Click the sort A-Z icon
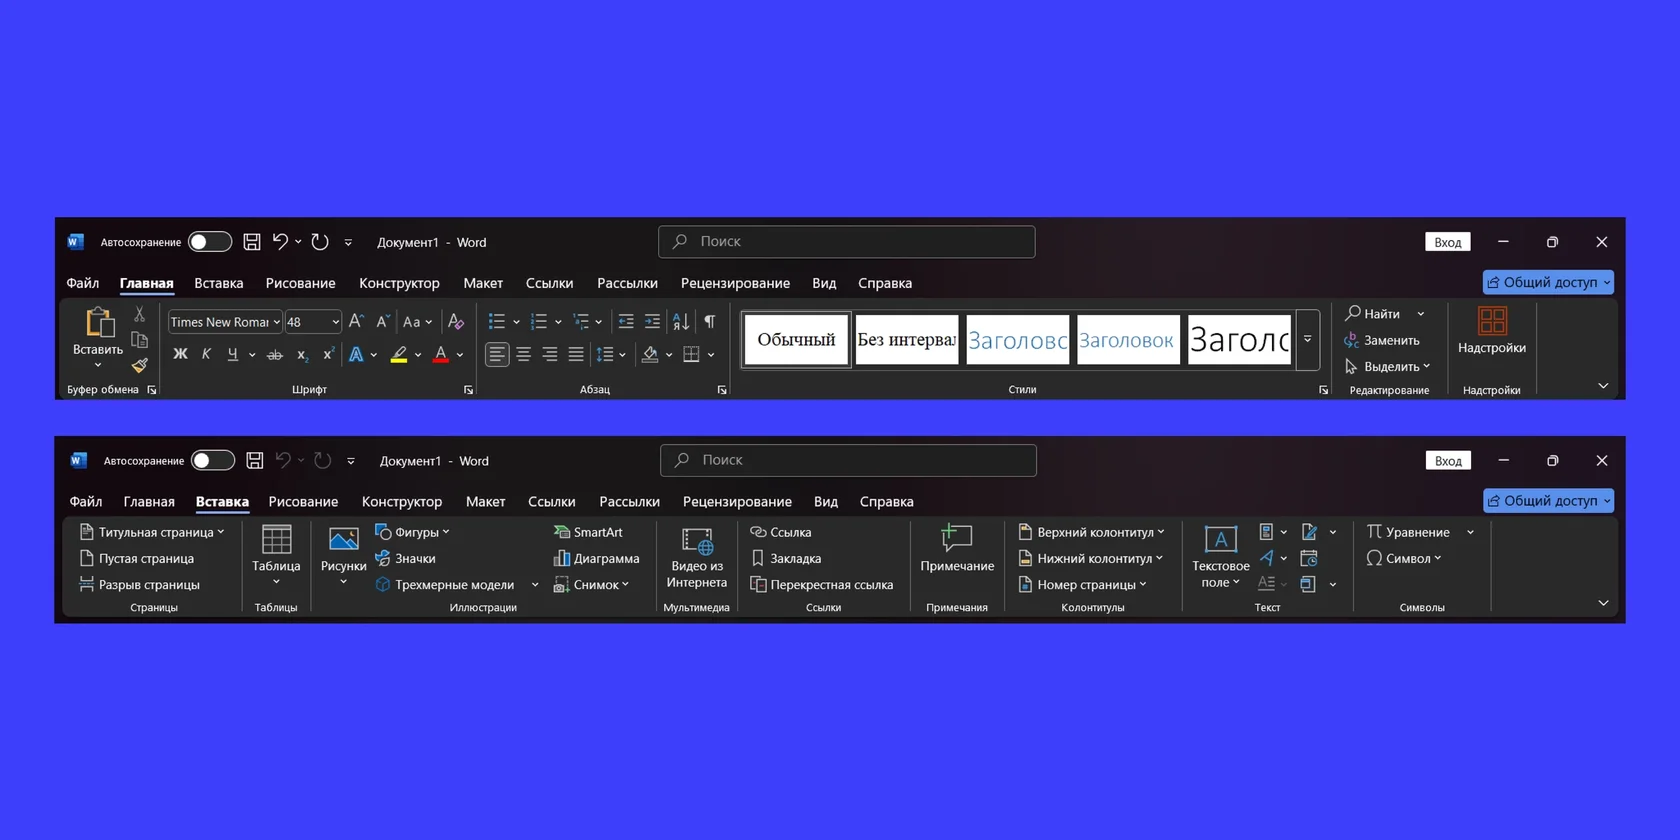This screenshot has width=1680, height=840. pos(681,321)
